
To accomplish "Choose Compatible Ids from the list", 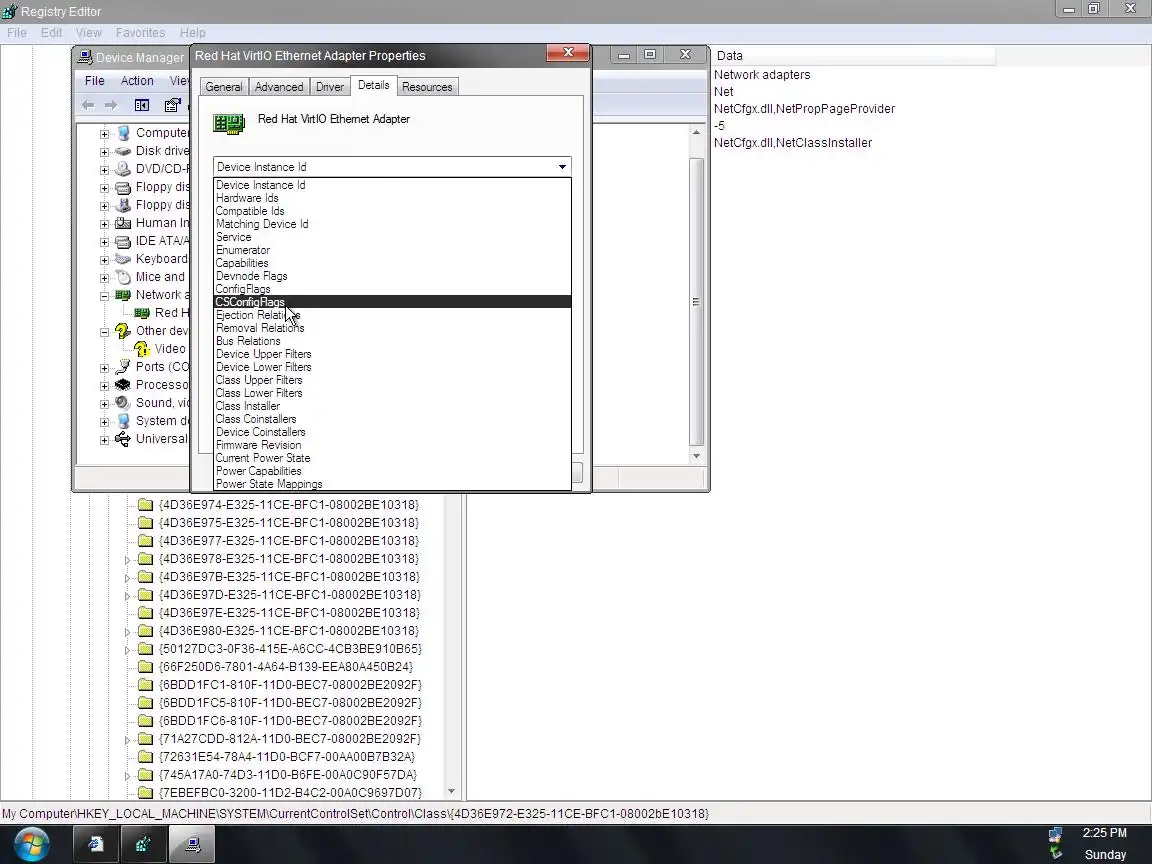I will (x=392, y=212).
